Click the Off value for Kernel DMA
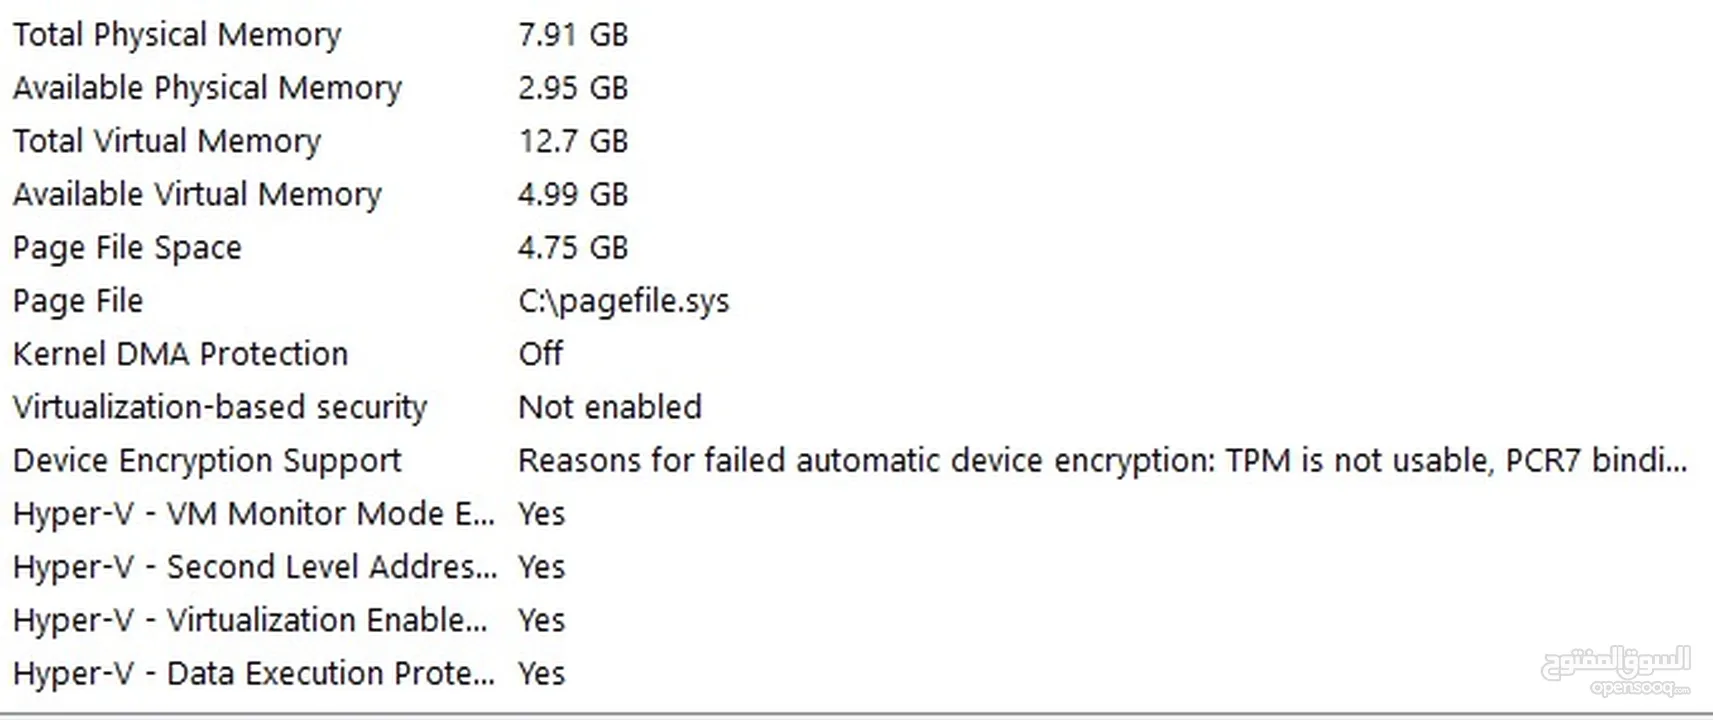Image resolution: width=1713 pixels, height=720 pixels. point(541,354)
